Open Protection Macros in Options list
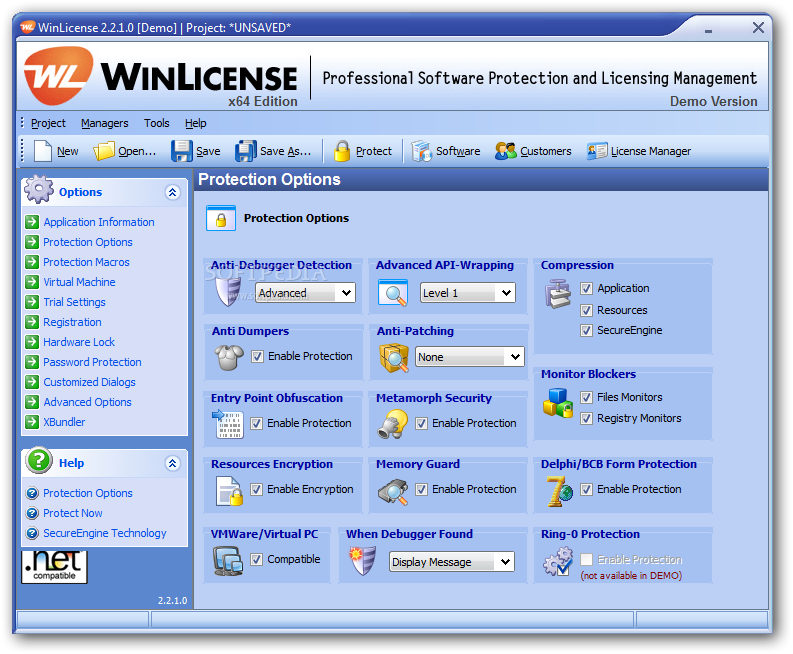The image size is (793, 654). [x=86, y=262]
